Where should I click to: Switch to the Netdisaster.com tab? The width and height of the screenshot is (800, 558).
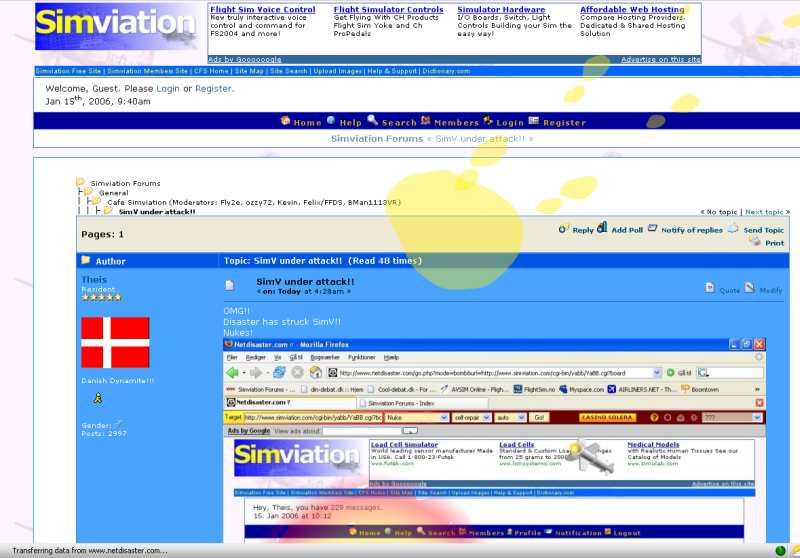[289, 402]
